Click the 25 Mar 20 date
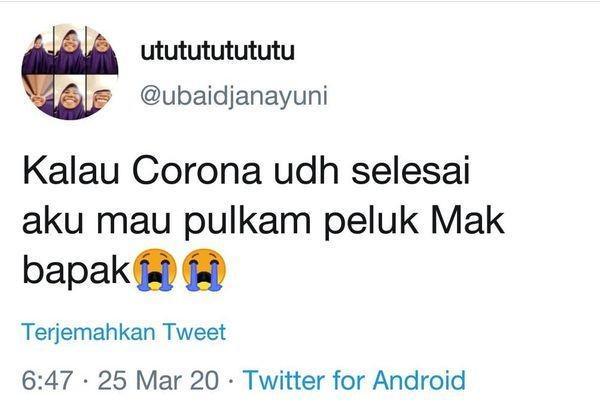Screen dimensions: 600x410 [x=158, y=381]
